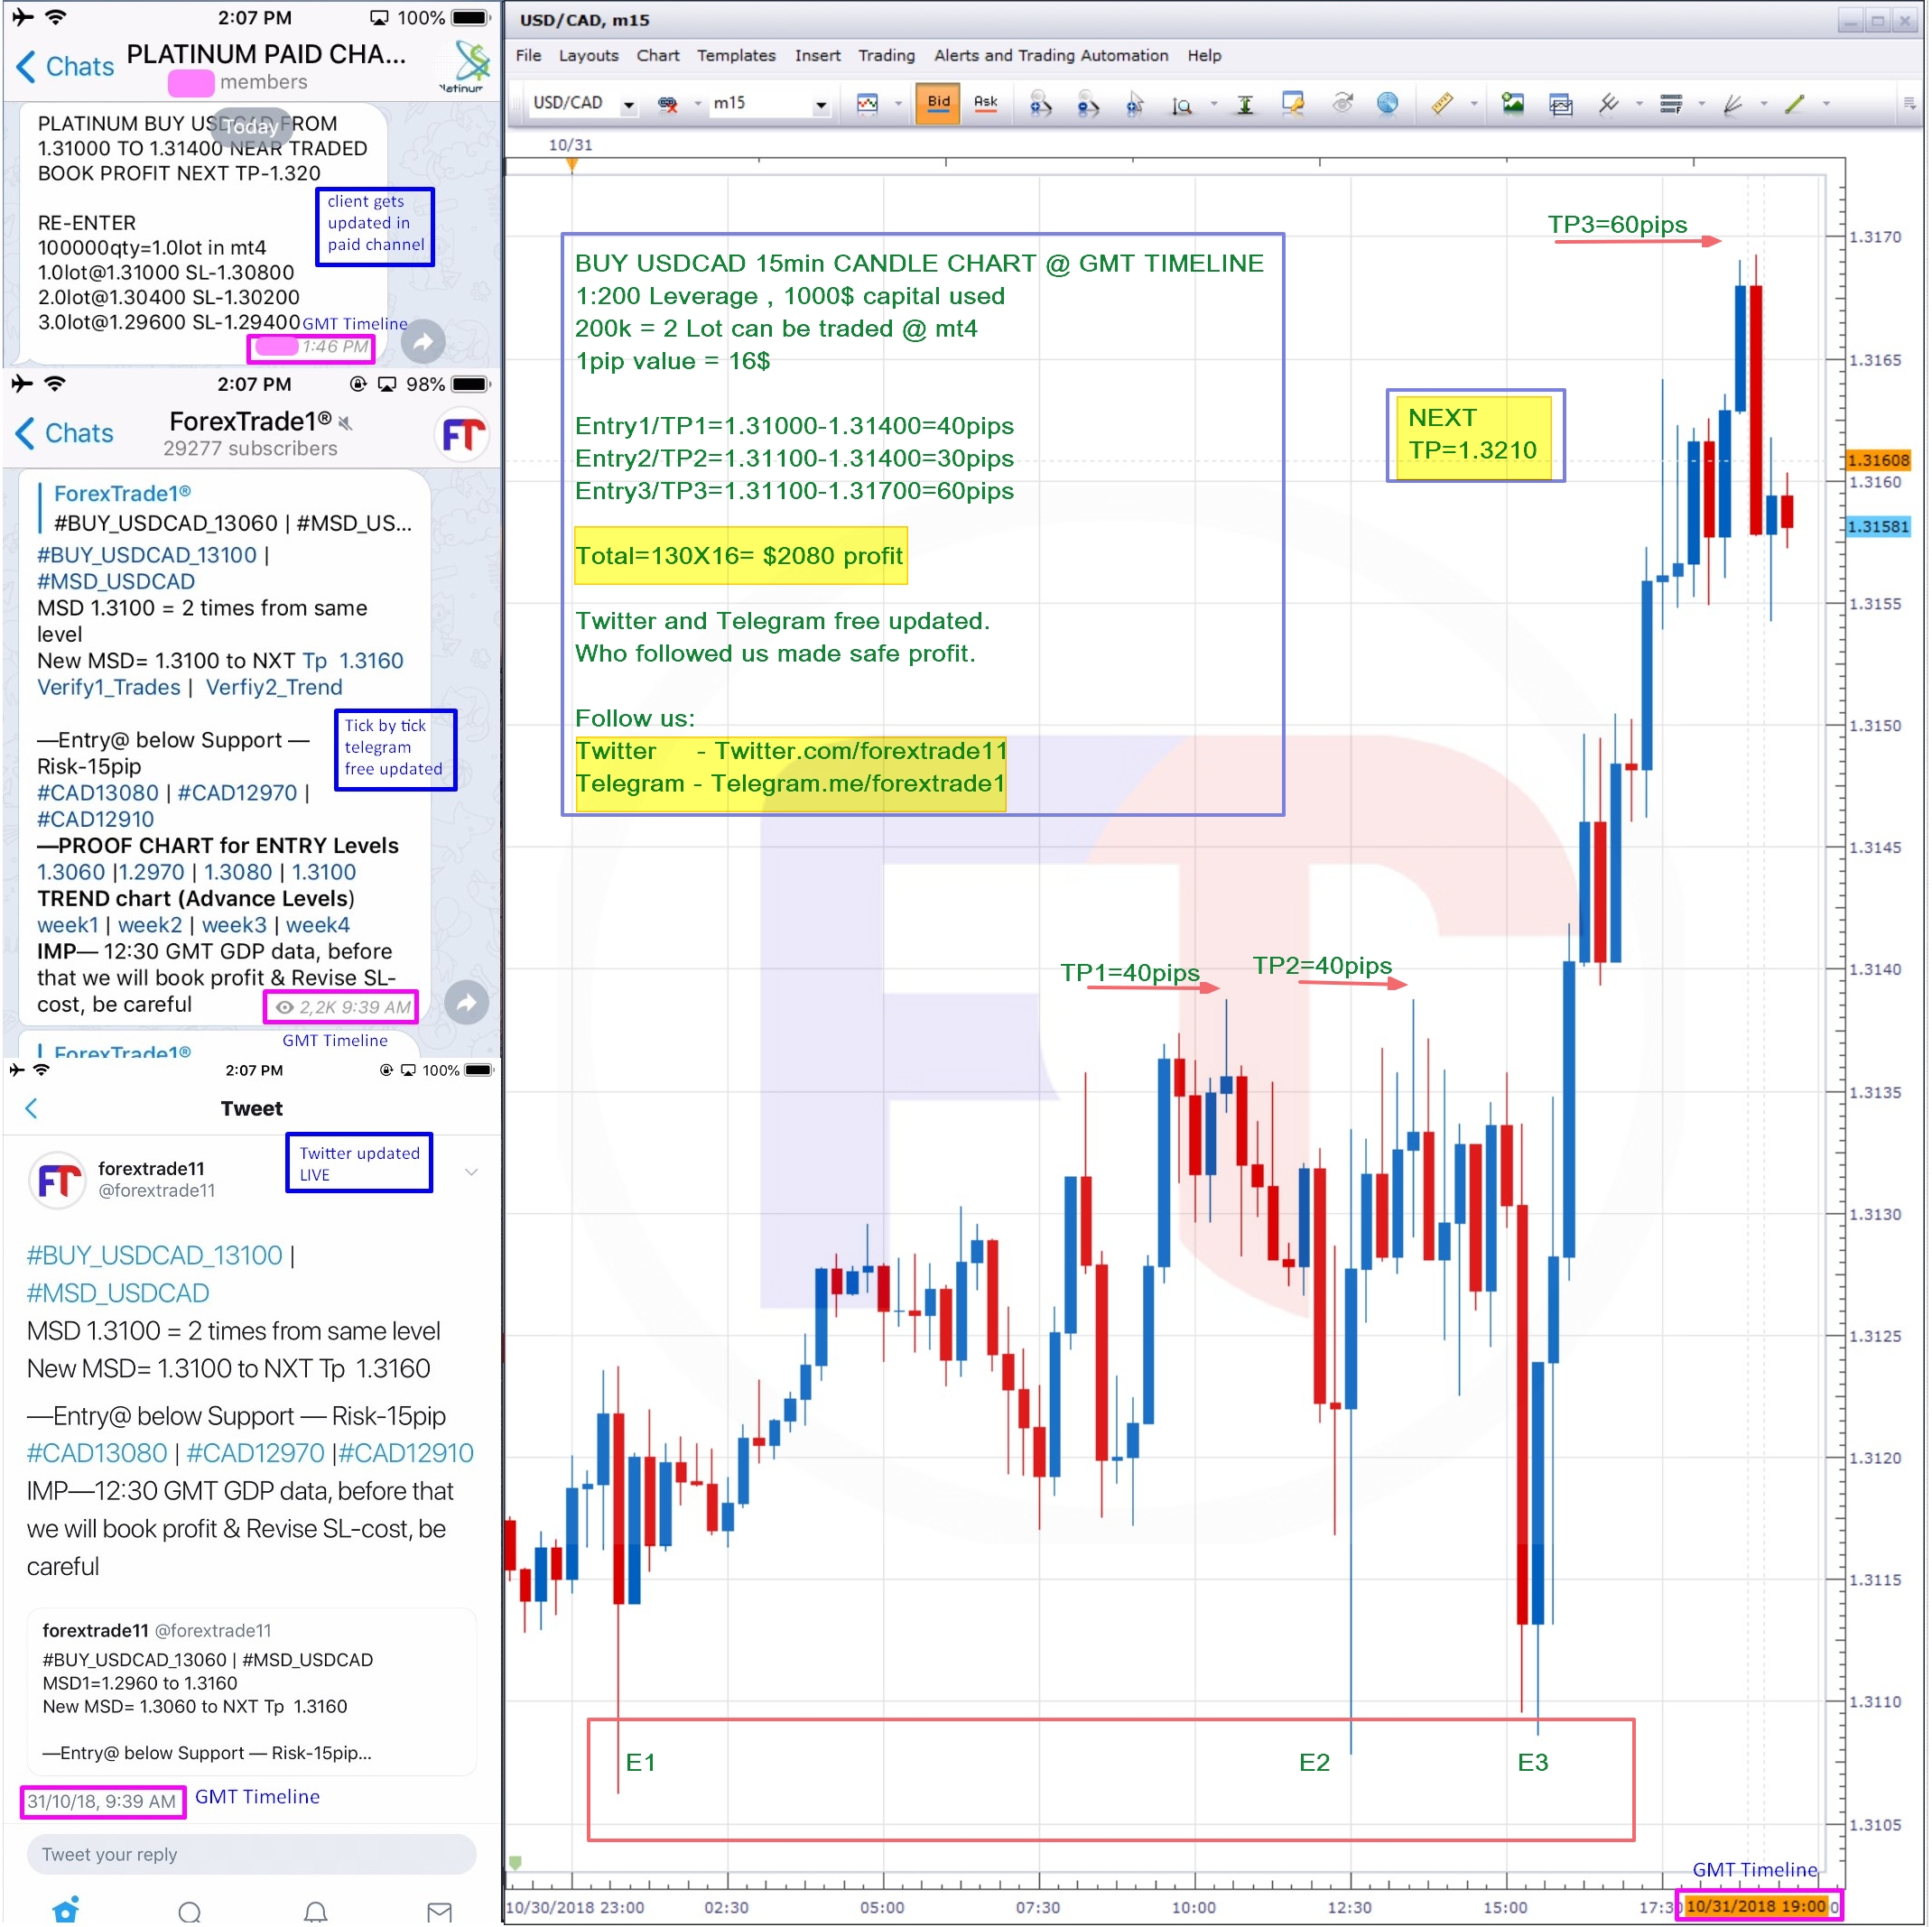Click forward arrow on Platinum chat message
The height and width of the screenshot is (1927, 1932).
[423, 342]
